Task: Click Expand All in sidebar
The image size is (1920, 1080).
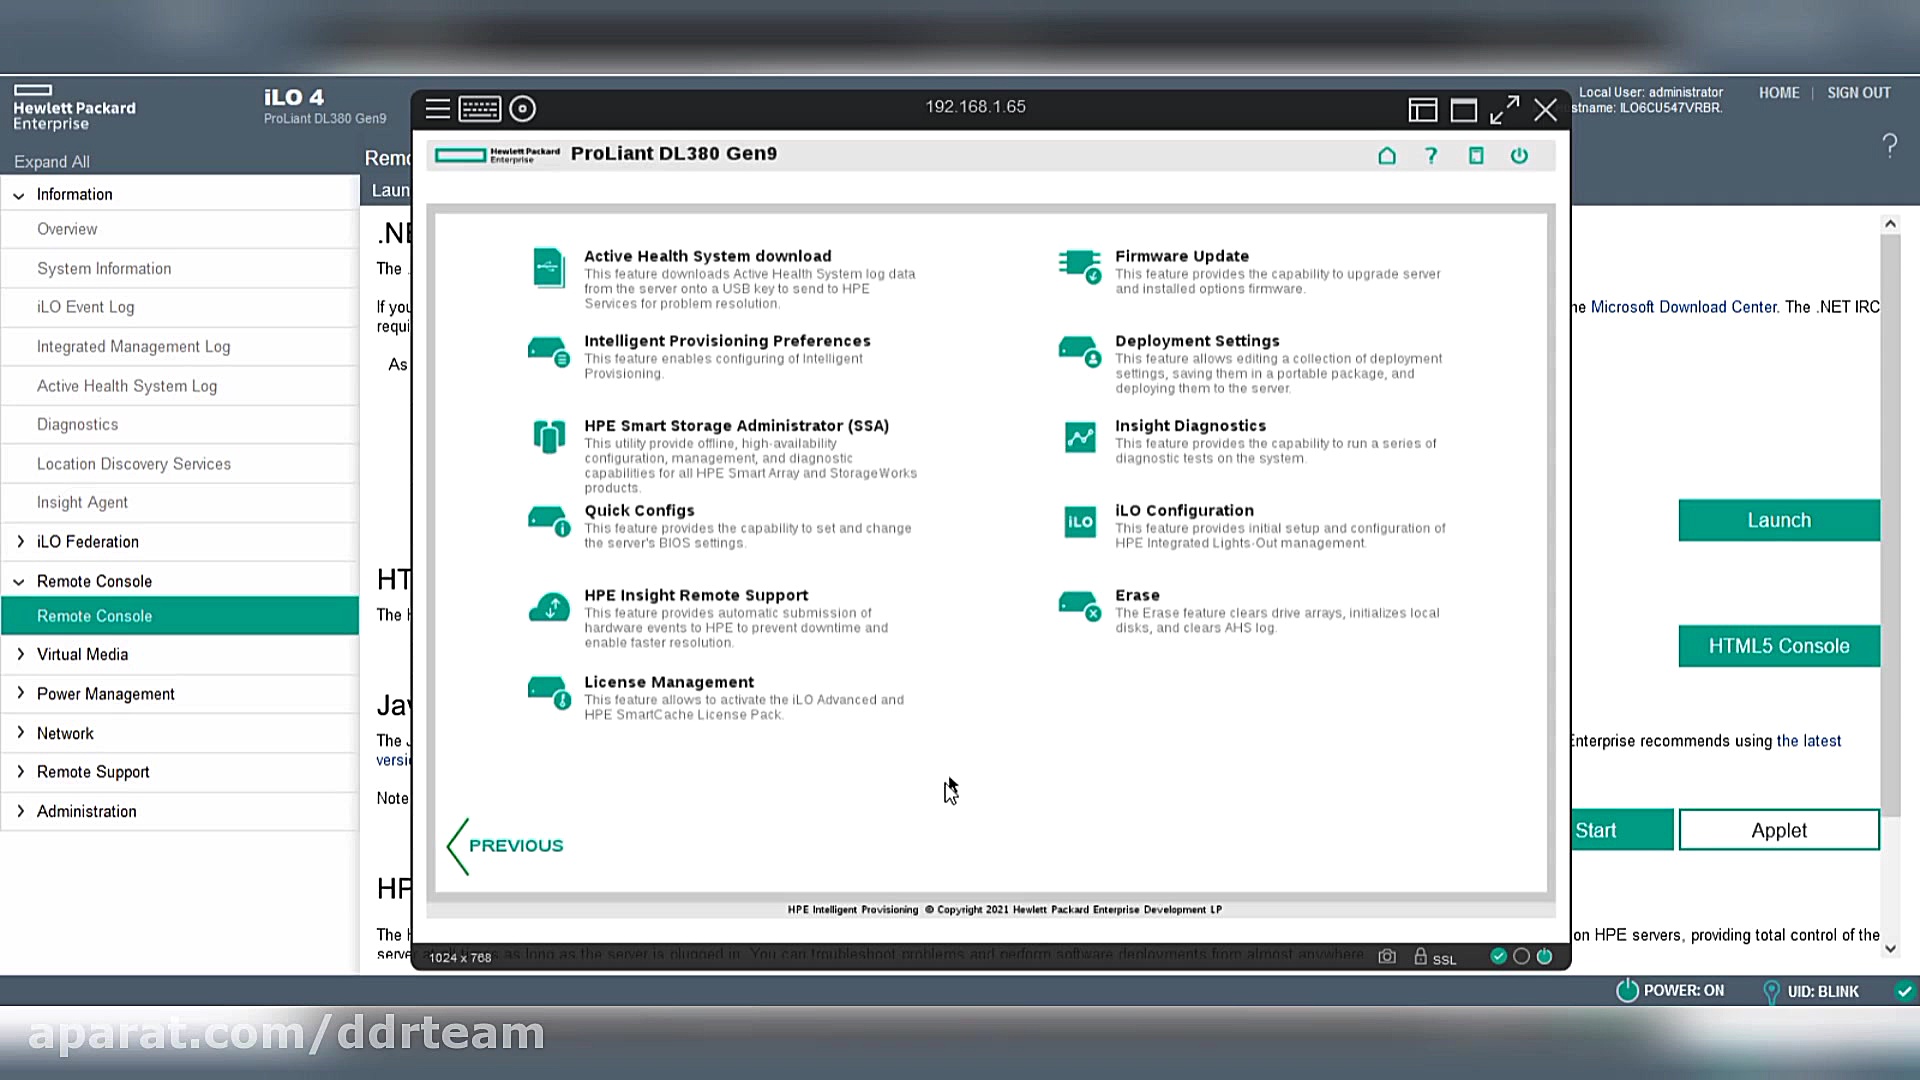Action: pyautogui.click(x=51, y=162)
